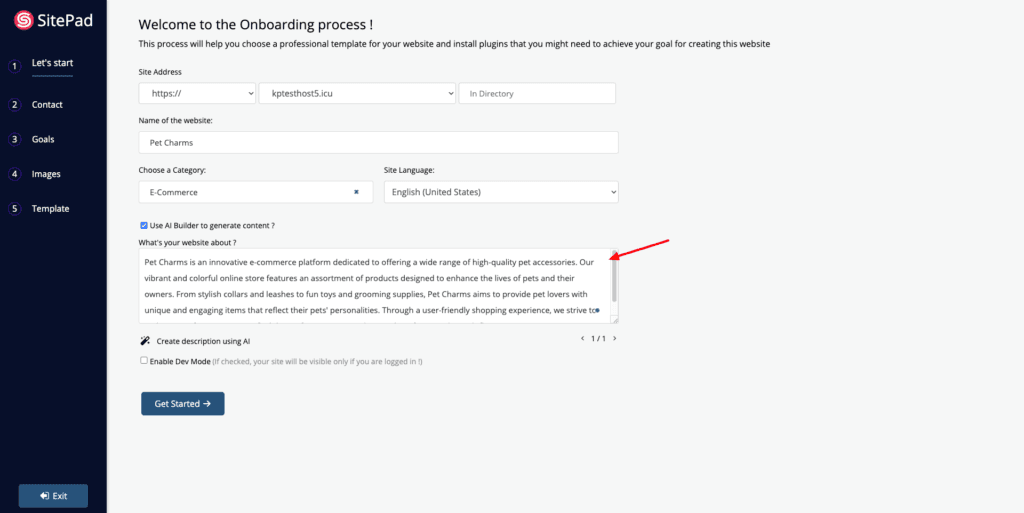Screen dimensions: 1024x513
Task: Click the Get Started button
Action: coord(183,403)
